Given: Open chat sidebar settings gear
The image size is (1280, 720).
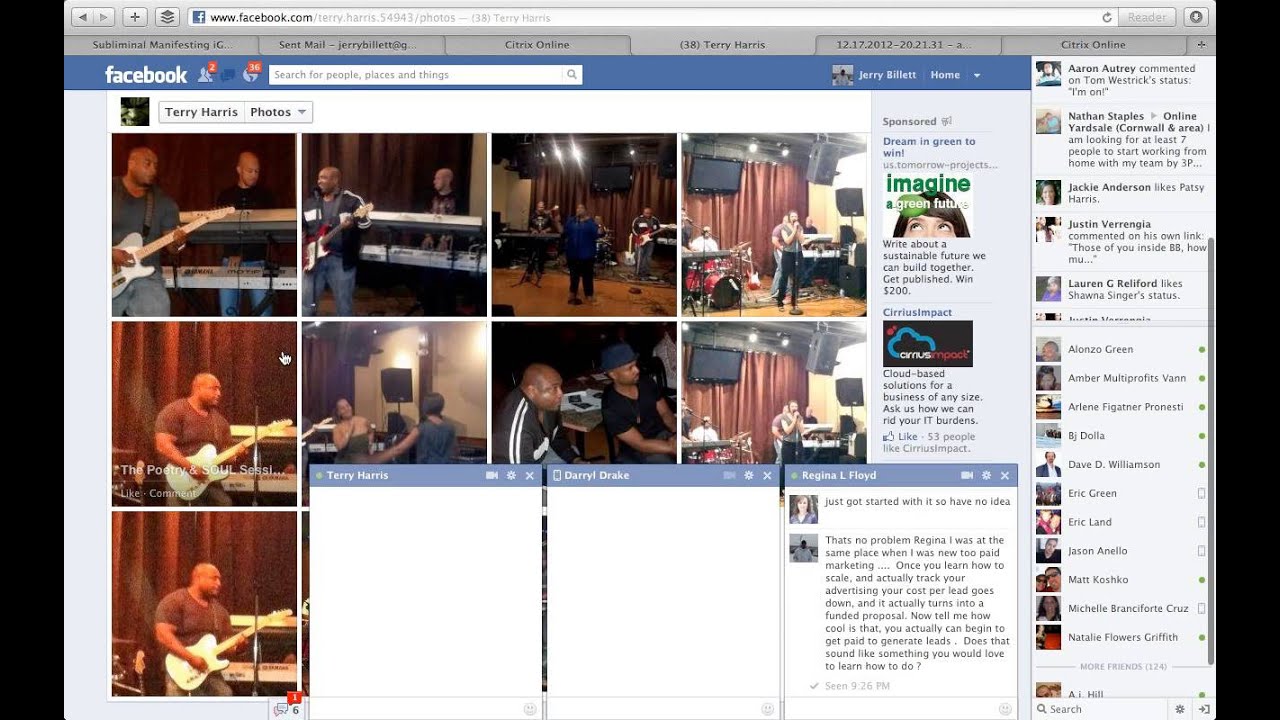Looking at the screenshot, I should pyautogui.click(x=1180, y=709).
